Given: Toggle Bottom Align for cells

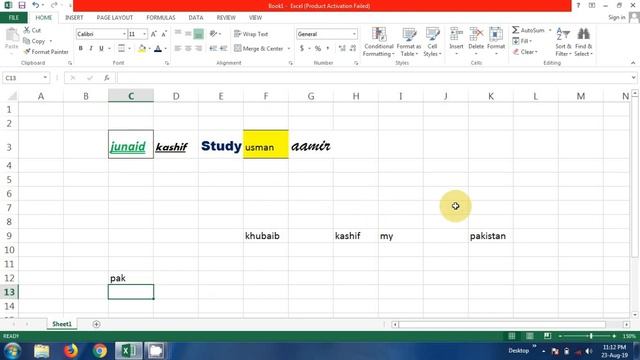Looking at the screenshot, I should point(199,34).
